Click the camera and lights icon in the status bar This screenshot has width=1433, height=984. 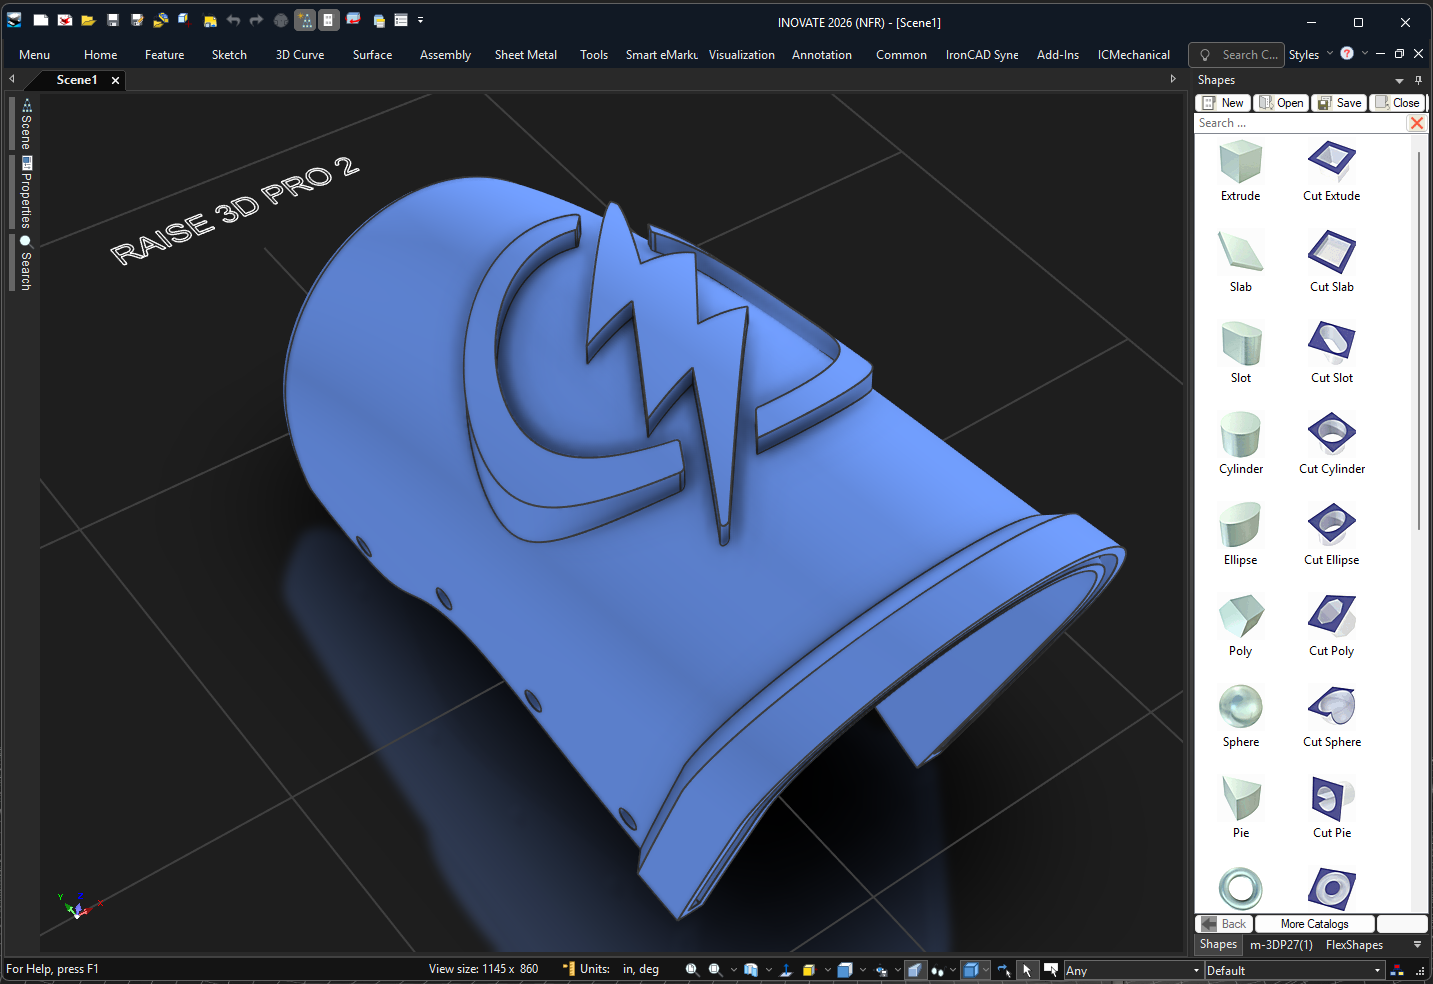click(x=881, y=970)
